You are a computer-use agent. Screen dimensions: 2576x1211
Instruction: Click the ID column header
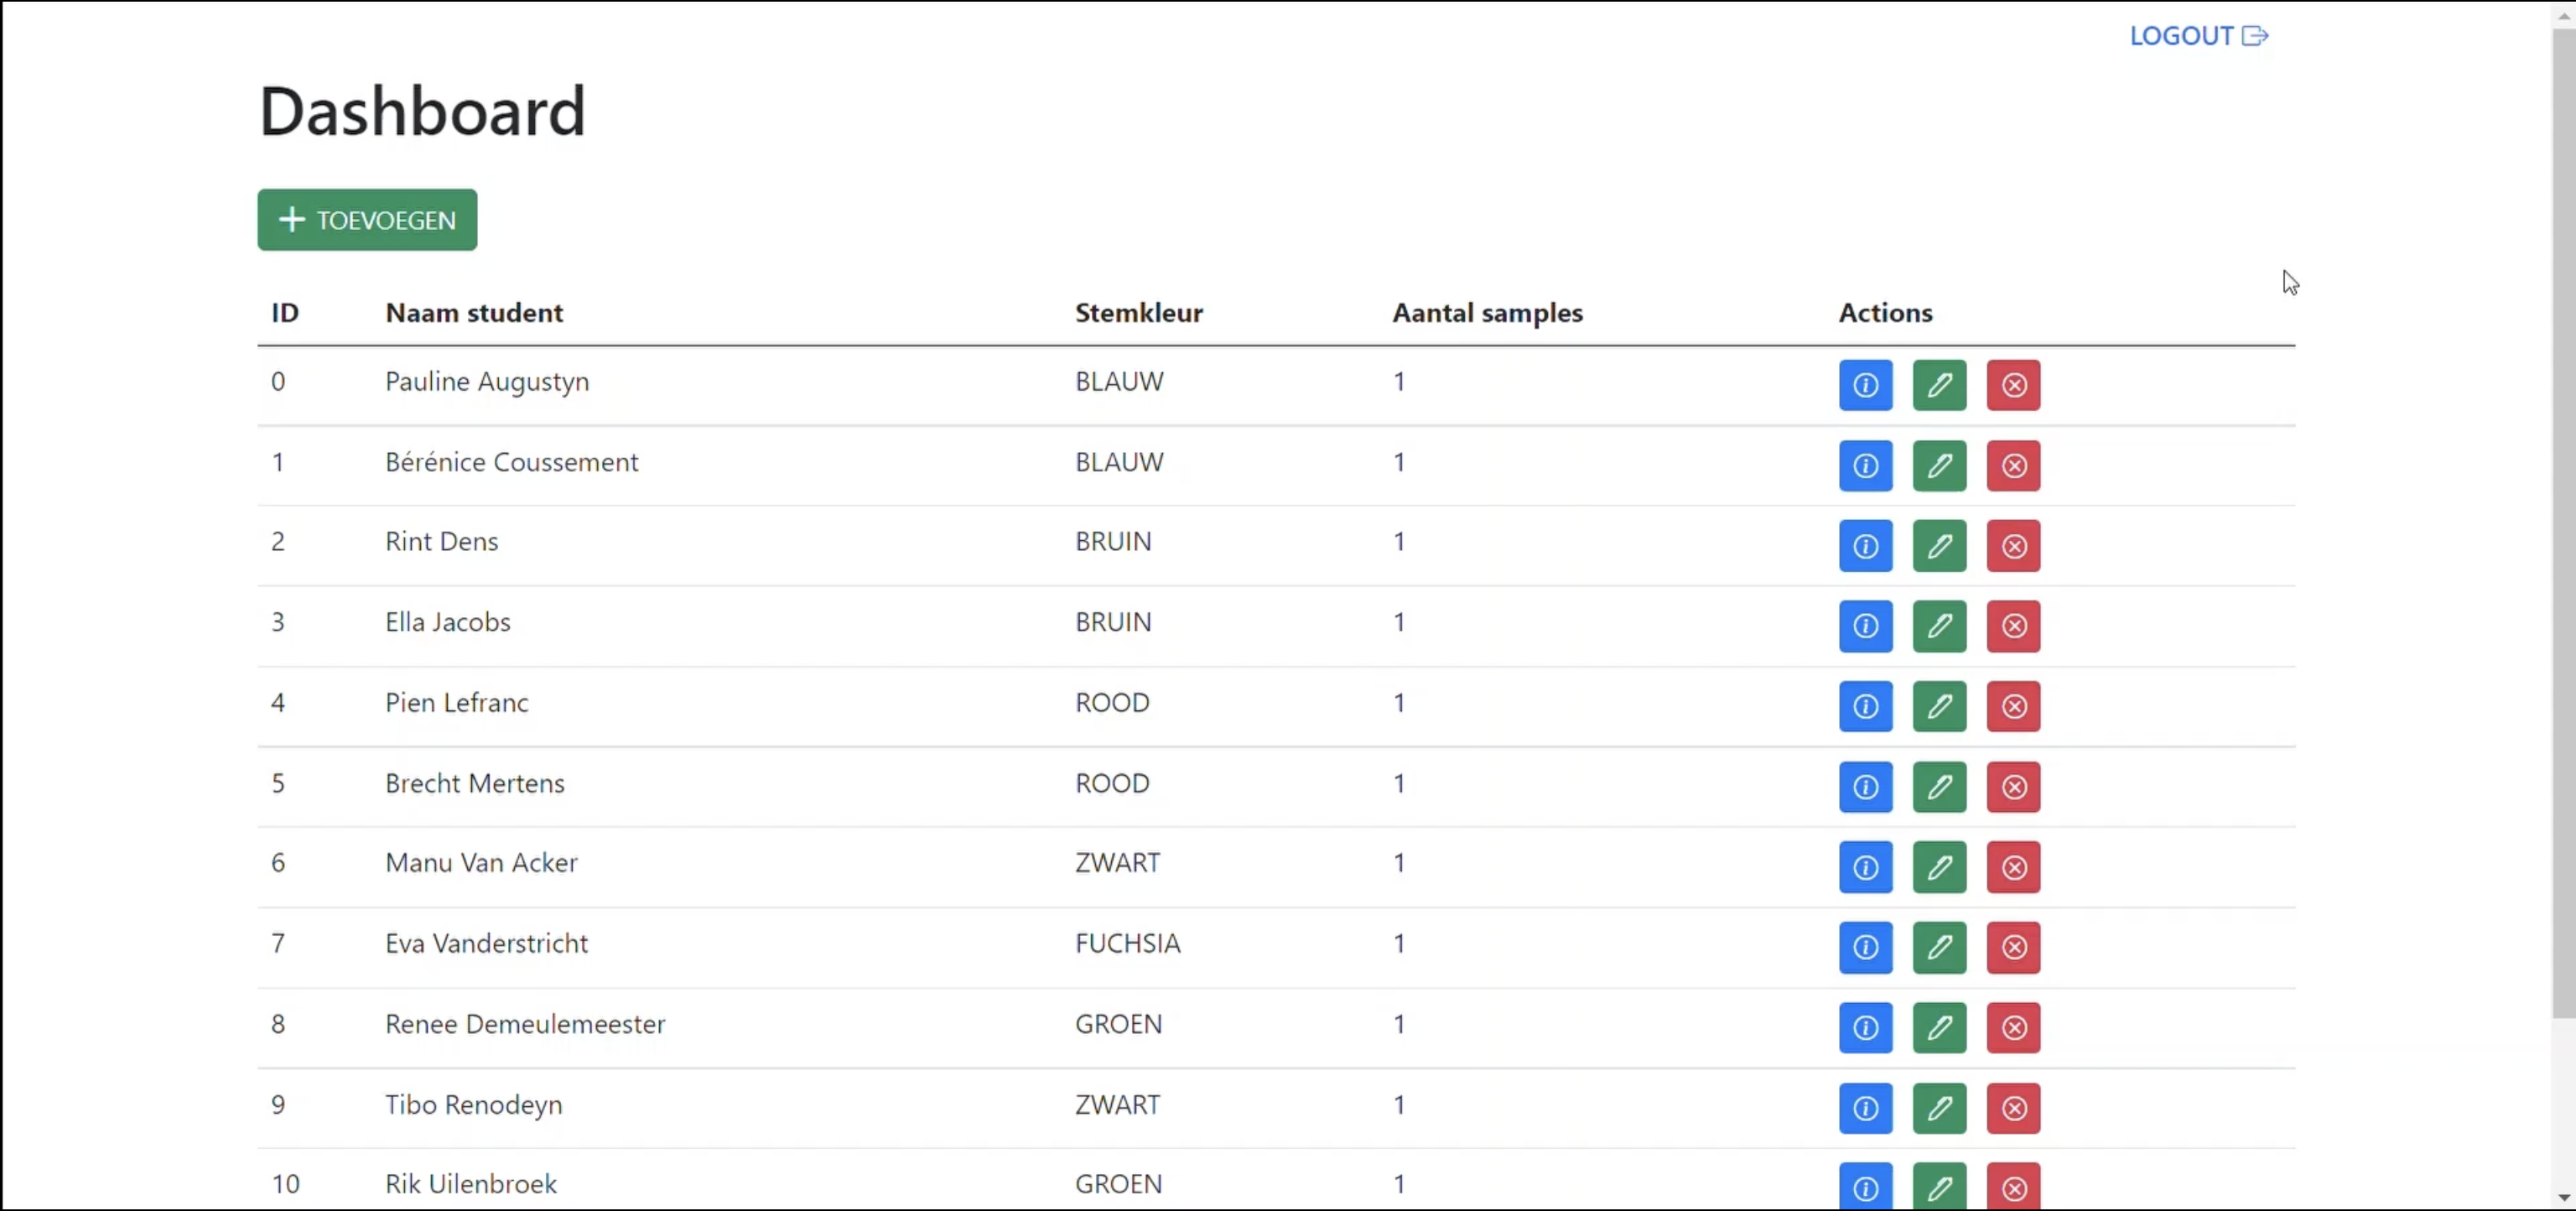[285, 313]
